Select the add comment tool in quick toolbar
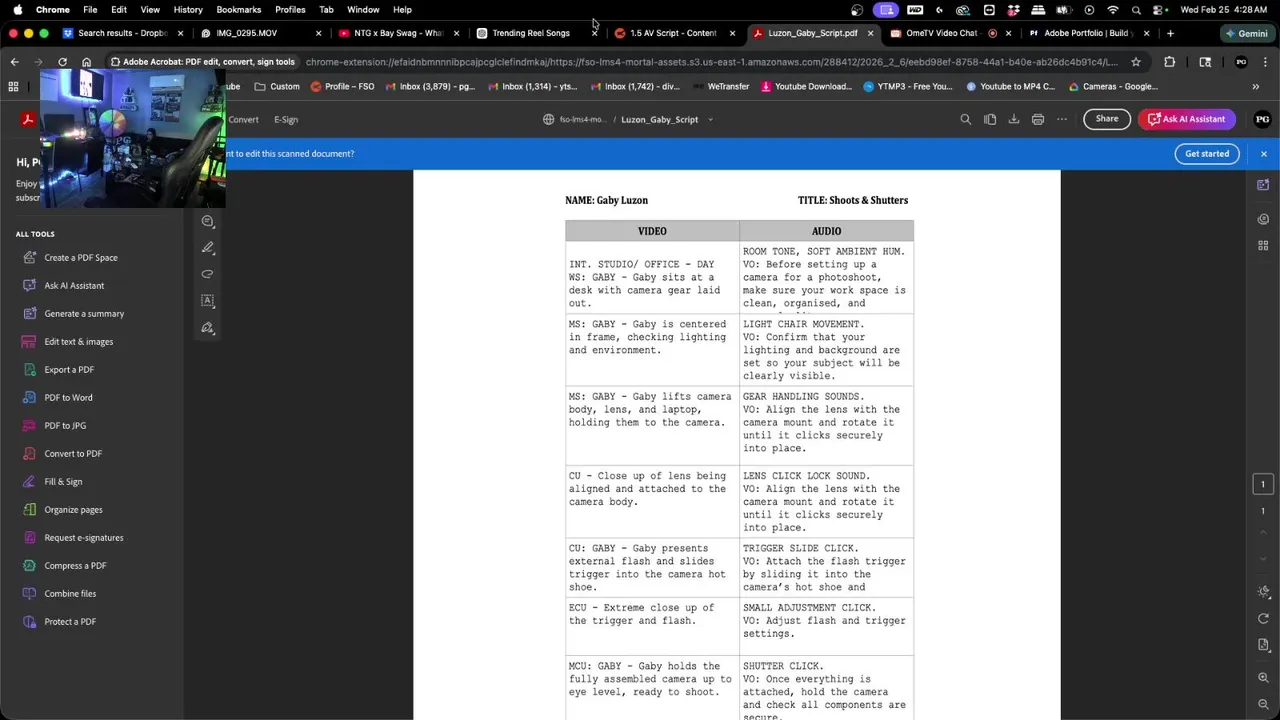Image resolution: width=1280 pixels, height=720 pixels. tap(208, 221)
